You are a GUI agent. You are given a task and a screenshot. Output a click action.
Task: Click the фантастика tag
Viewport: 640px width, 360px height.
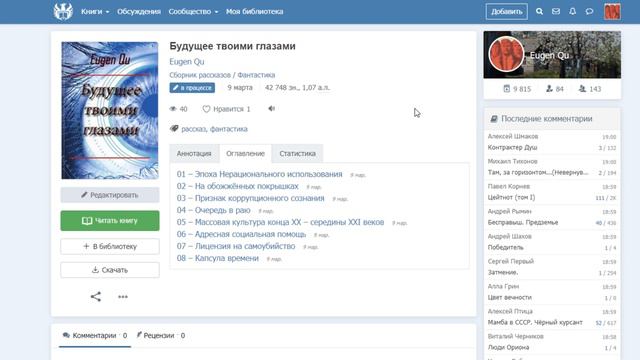[229, 129]
